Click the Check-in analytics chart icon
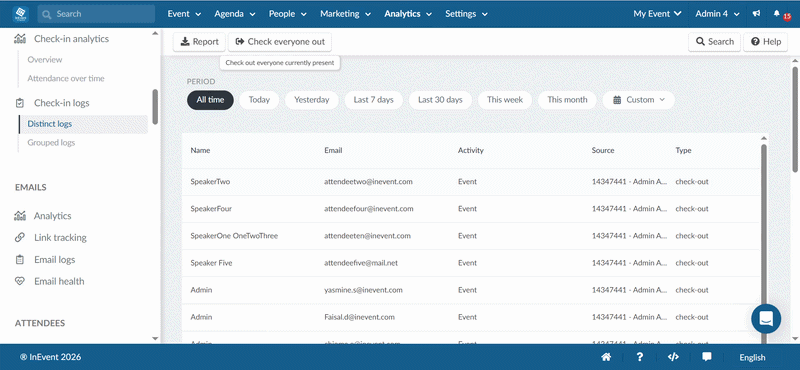The width and height of the screenshot is (800, 370). point(20,39)
